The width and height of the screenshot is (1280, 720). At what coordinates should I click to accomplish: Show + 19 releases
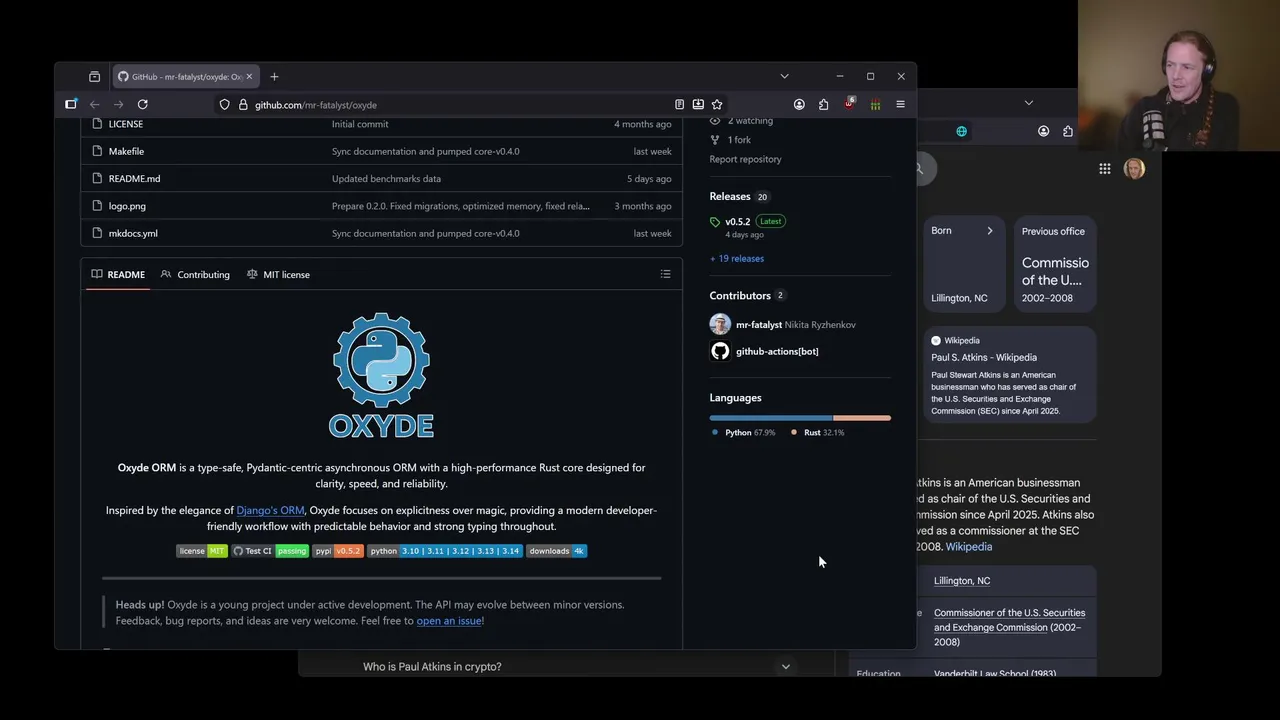(x=737, y=258)
